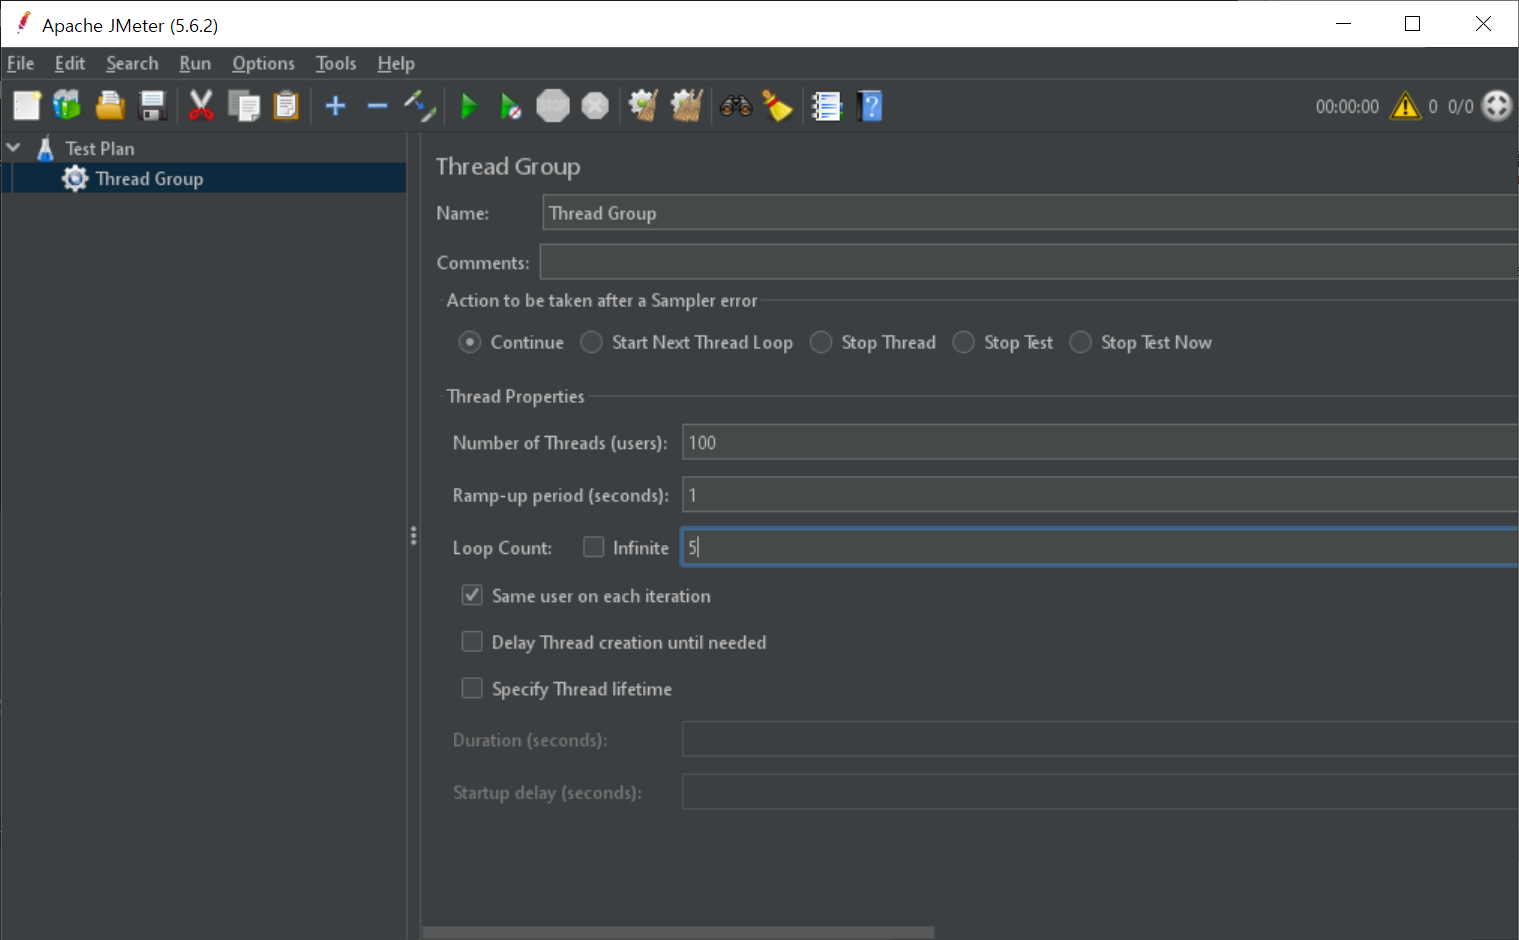Select the Stop Test radio button
Image resolution: width=1519 pixels, height=940 pixels.
[x=963, y=342]
